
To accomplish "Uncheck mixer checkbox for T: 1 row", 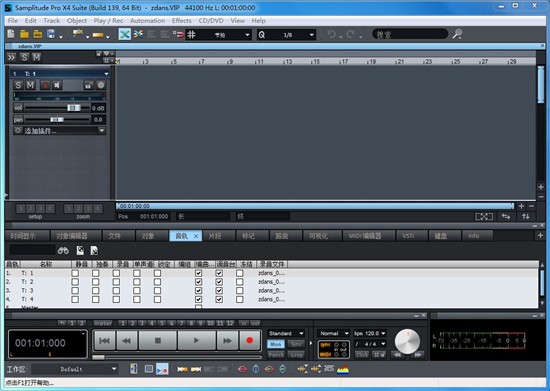I will tap(219, 273).
